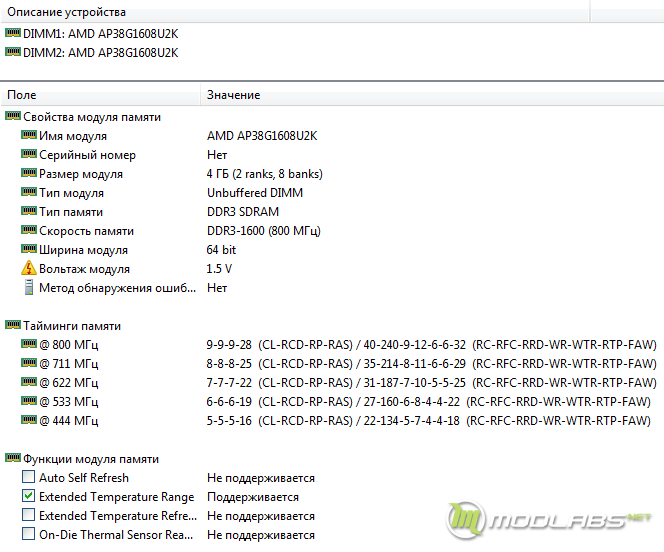This screenshot has width=664, height=552.
Task: Select the Скорость памяти field label
Action: (x=86, y=231)
